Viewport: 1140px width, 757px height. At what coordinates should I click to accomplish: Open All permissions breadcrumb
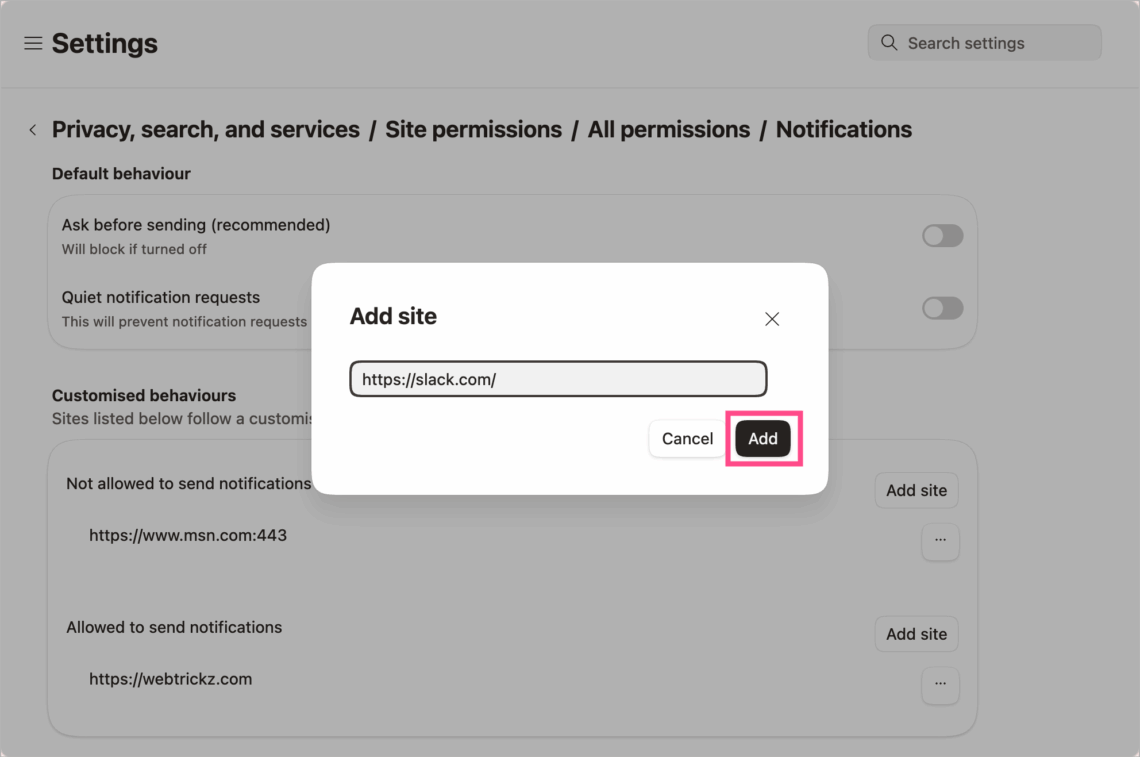(x=668, y=129)
